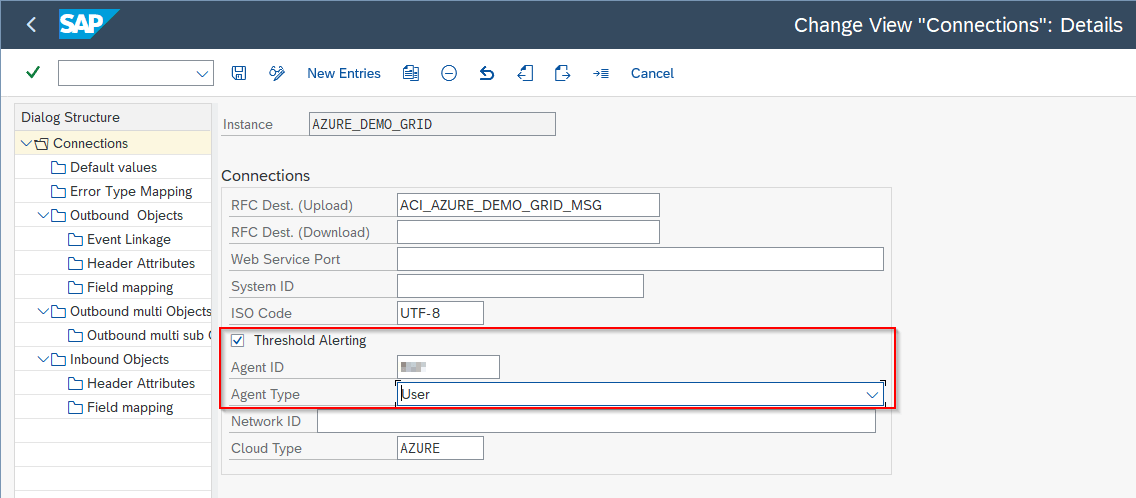The image size is (1136, 498).
Task: Click Cancel in the toolbar
Action: click(652, 73)
